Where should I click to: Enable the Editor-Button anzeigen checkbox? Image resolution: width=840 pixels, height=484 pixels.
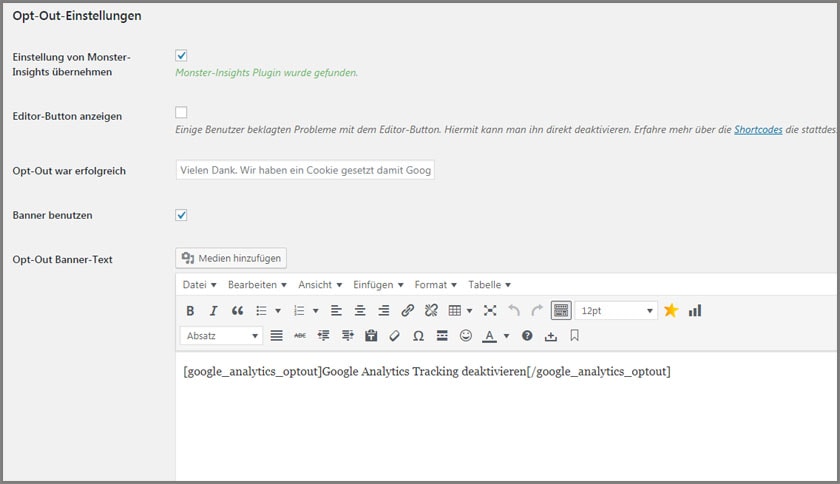pos(181,112)
